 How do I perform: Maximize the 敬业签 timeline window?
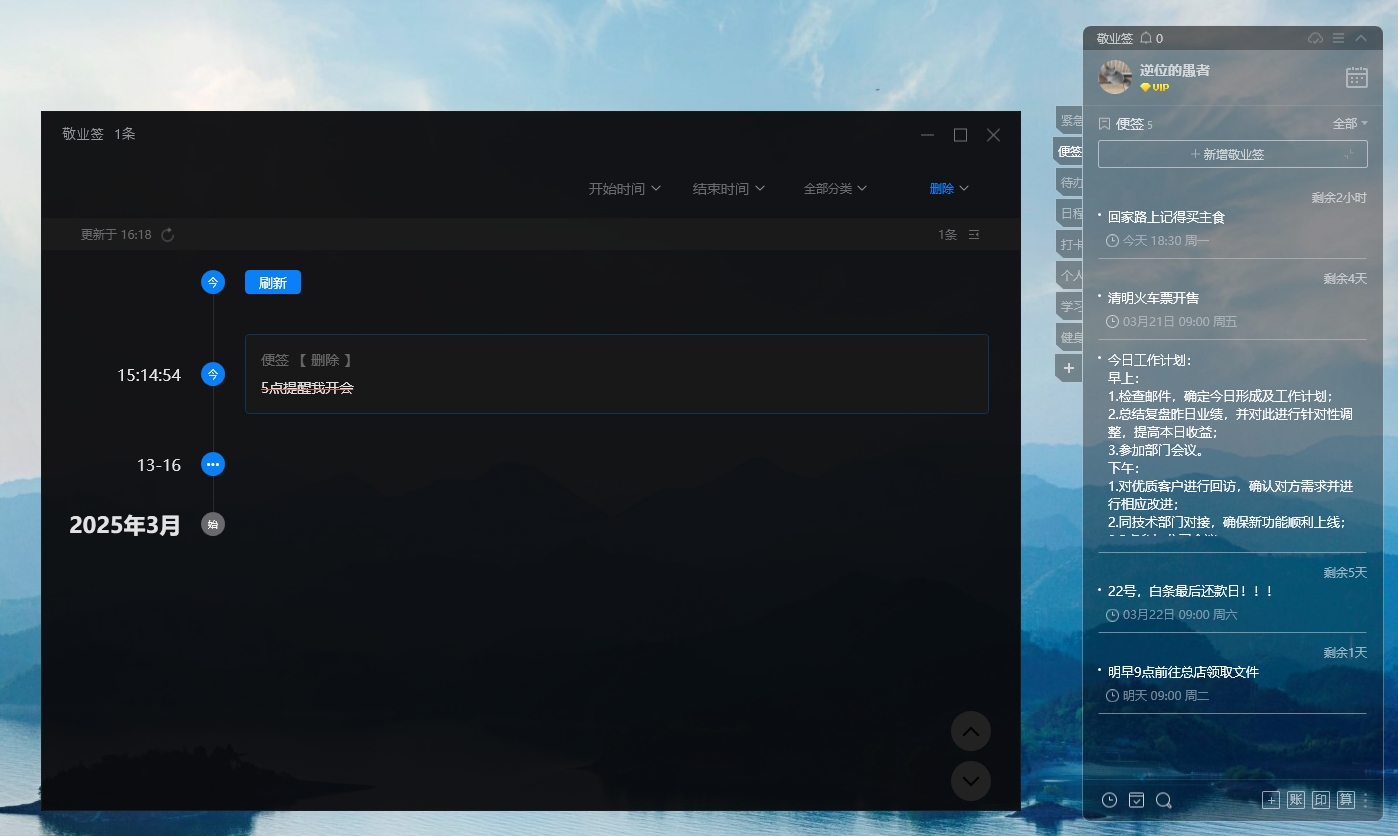coord(960,135)
